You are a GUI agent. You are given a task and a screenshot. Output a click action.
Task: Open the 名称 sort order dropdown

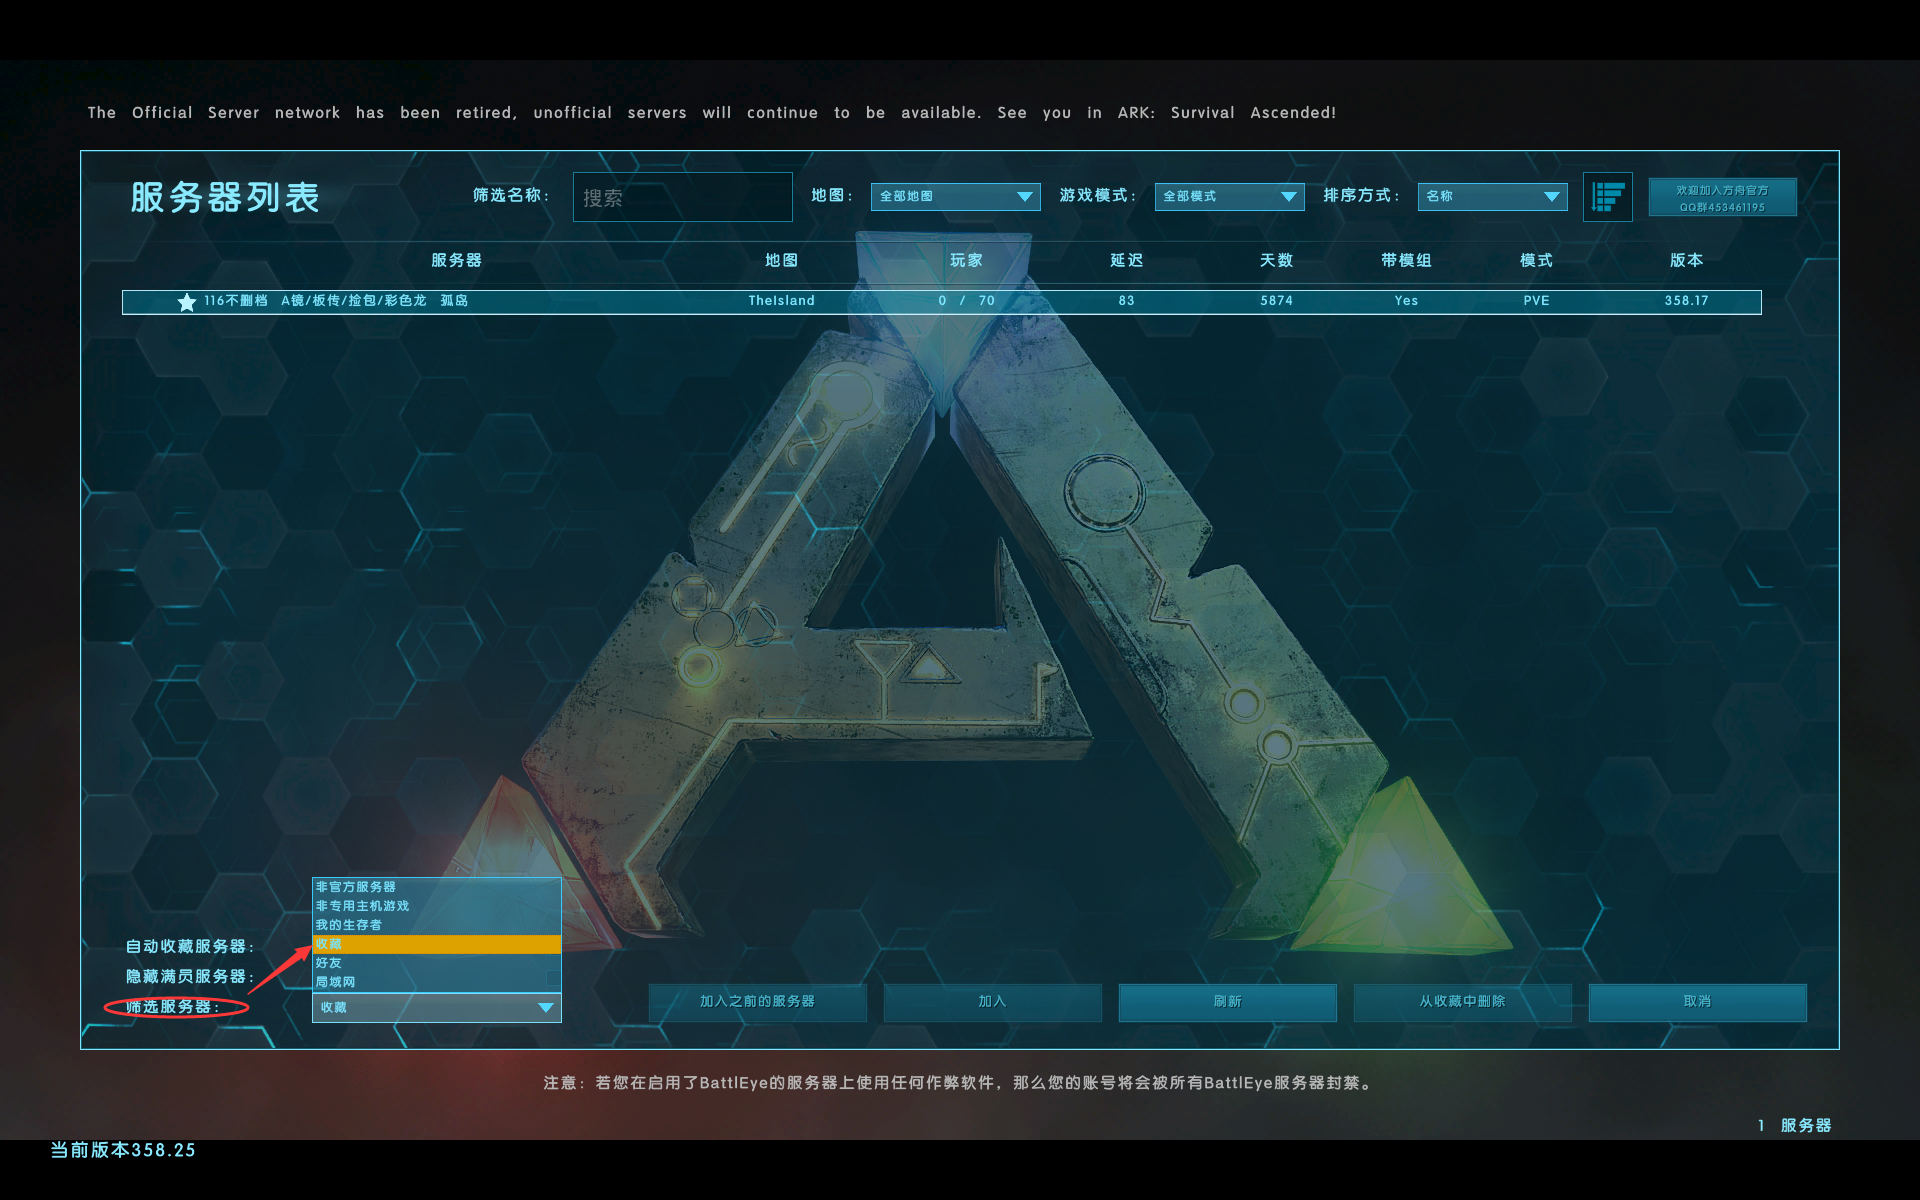pyautogui.click(x=1492, y=196)
